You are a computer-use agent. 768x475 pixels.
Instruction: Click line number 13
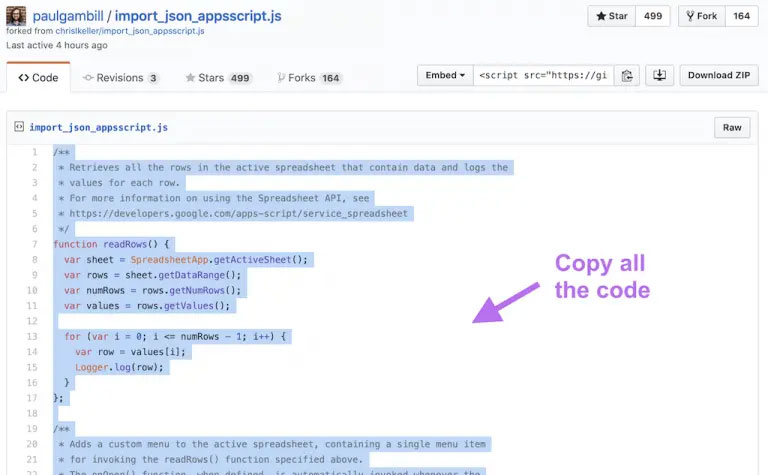pyautogui.click(x=32, y=336)
